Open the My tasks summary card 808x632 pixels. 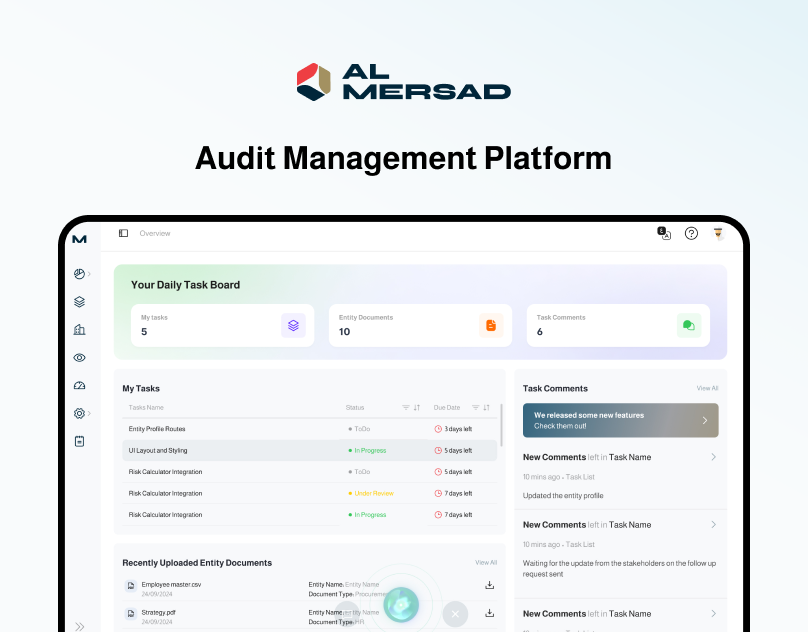223,325
